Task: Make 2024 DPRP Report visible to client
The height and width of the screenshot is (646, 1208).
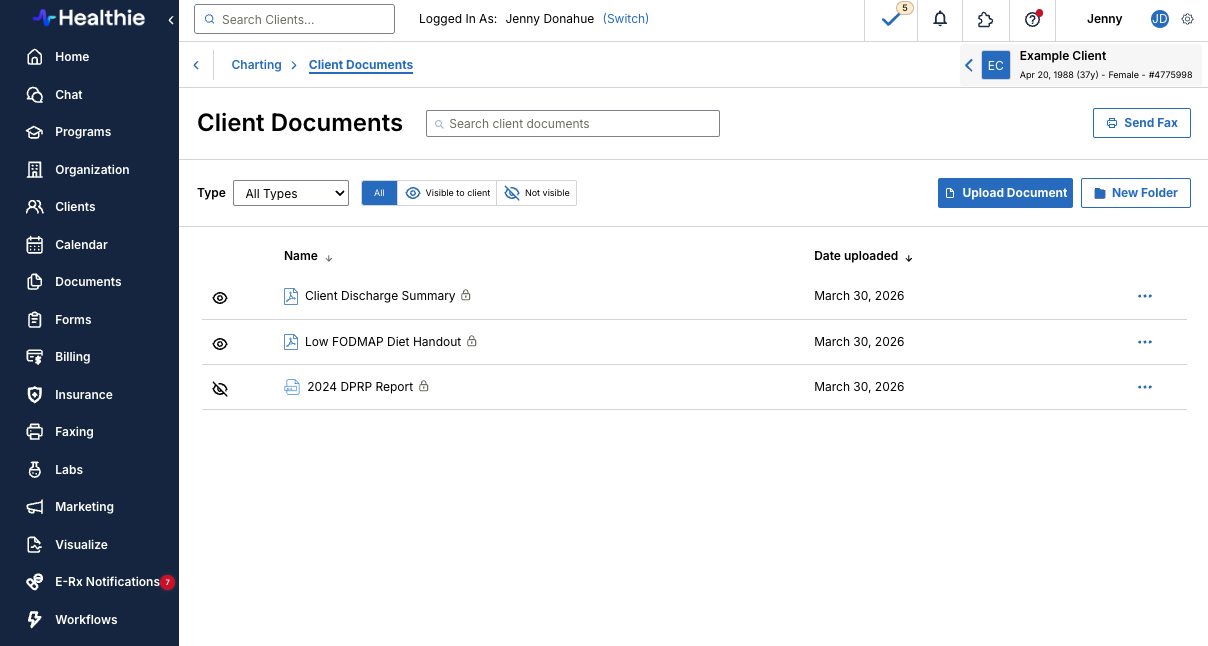Action: [x=220, y=389]
